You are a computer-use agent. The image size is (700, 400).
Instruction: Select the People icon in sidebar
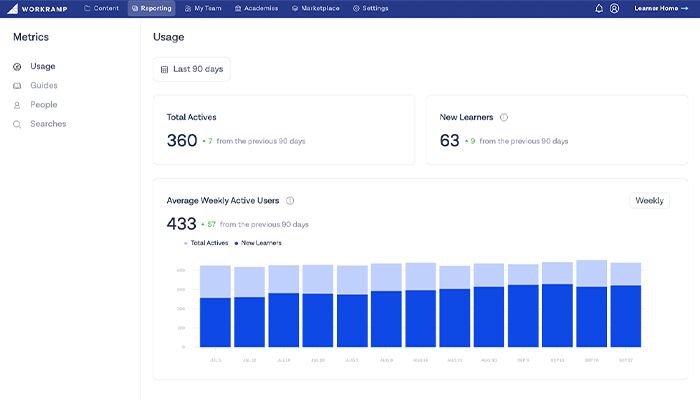17,105
